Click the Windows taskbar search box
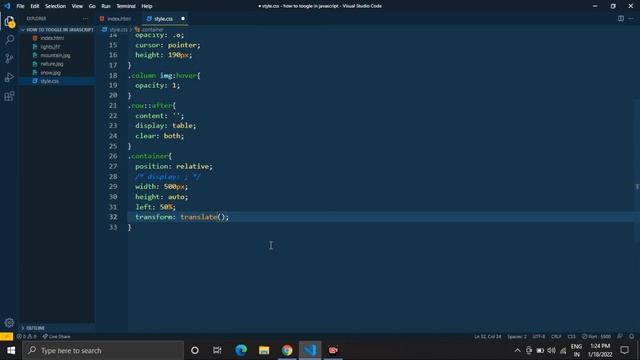Viewport: 640px width, 360px height. [x=103, y=350]
